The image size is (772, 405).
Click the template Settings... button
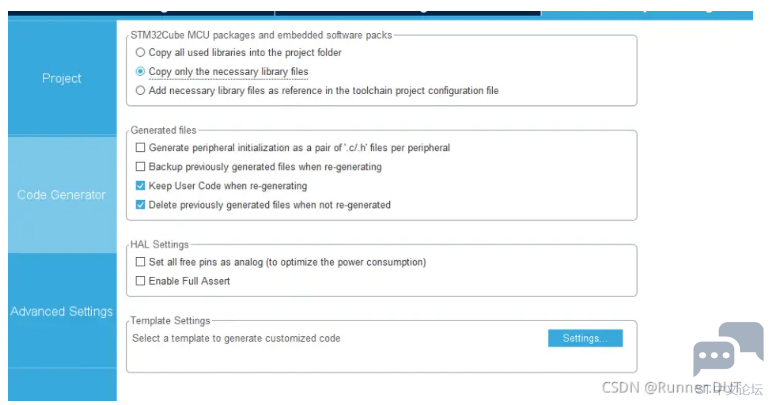[585, 338]
